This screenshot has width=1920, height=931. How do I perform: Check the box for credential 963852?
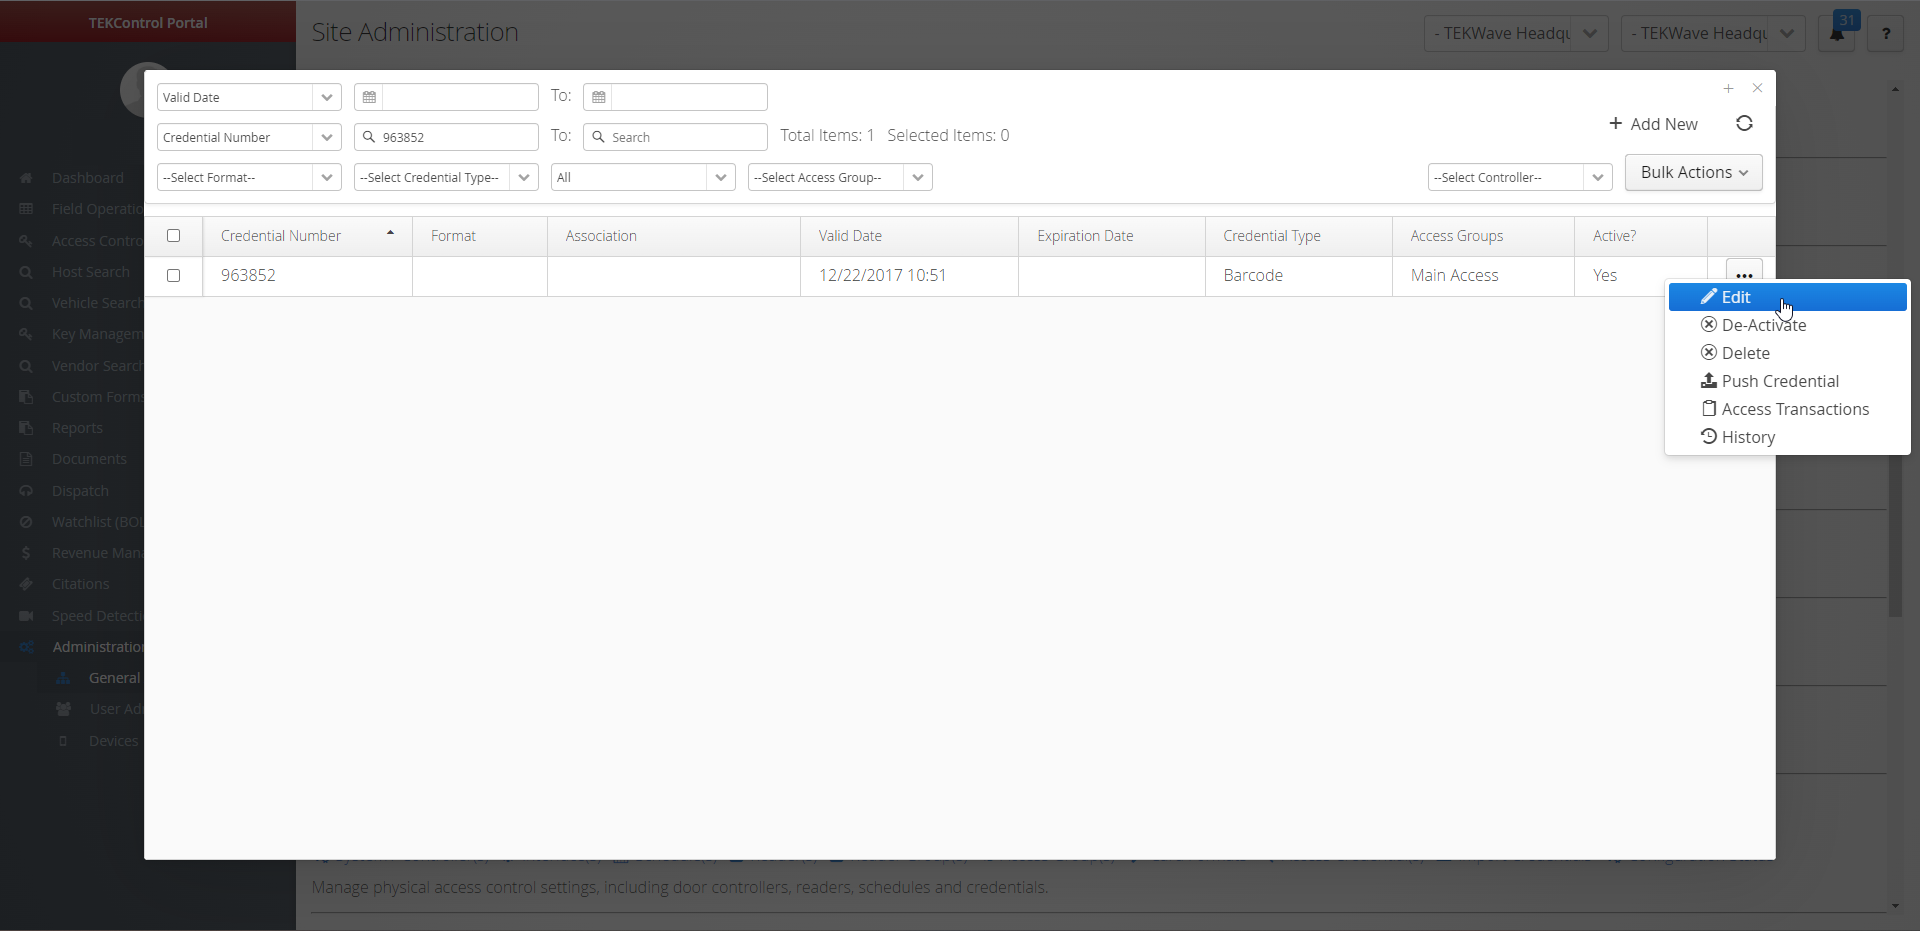coord(174,276)
